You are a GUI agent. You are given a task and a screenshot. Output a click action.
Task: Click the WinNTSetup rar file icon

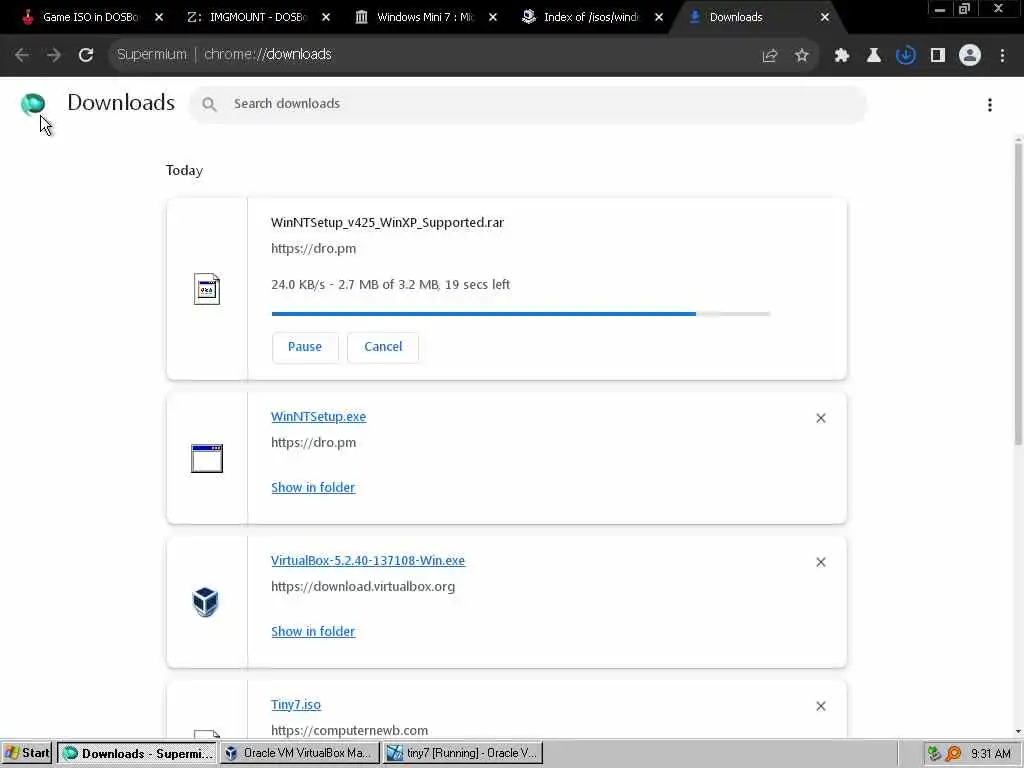pyautogui.click(x=206, y=289)
